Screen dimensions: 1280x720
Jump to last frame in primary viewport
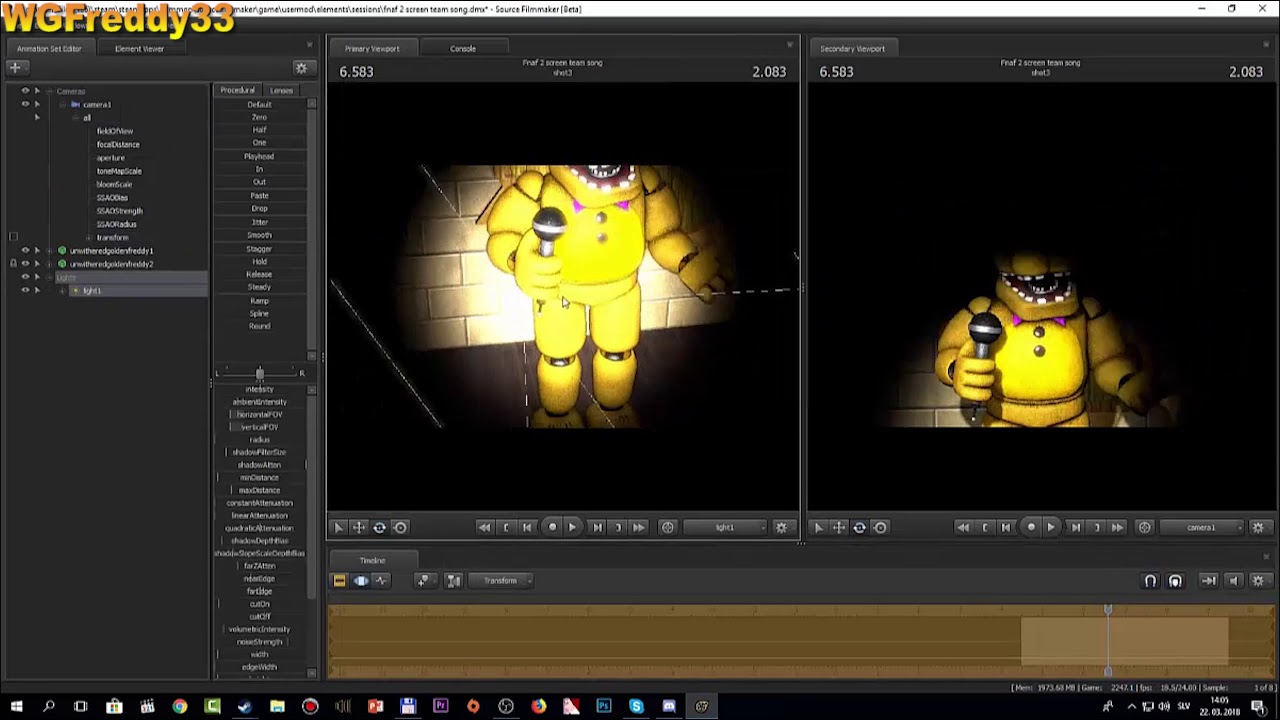[x=638, y=527]
